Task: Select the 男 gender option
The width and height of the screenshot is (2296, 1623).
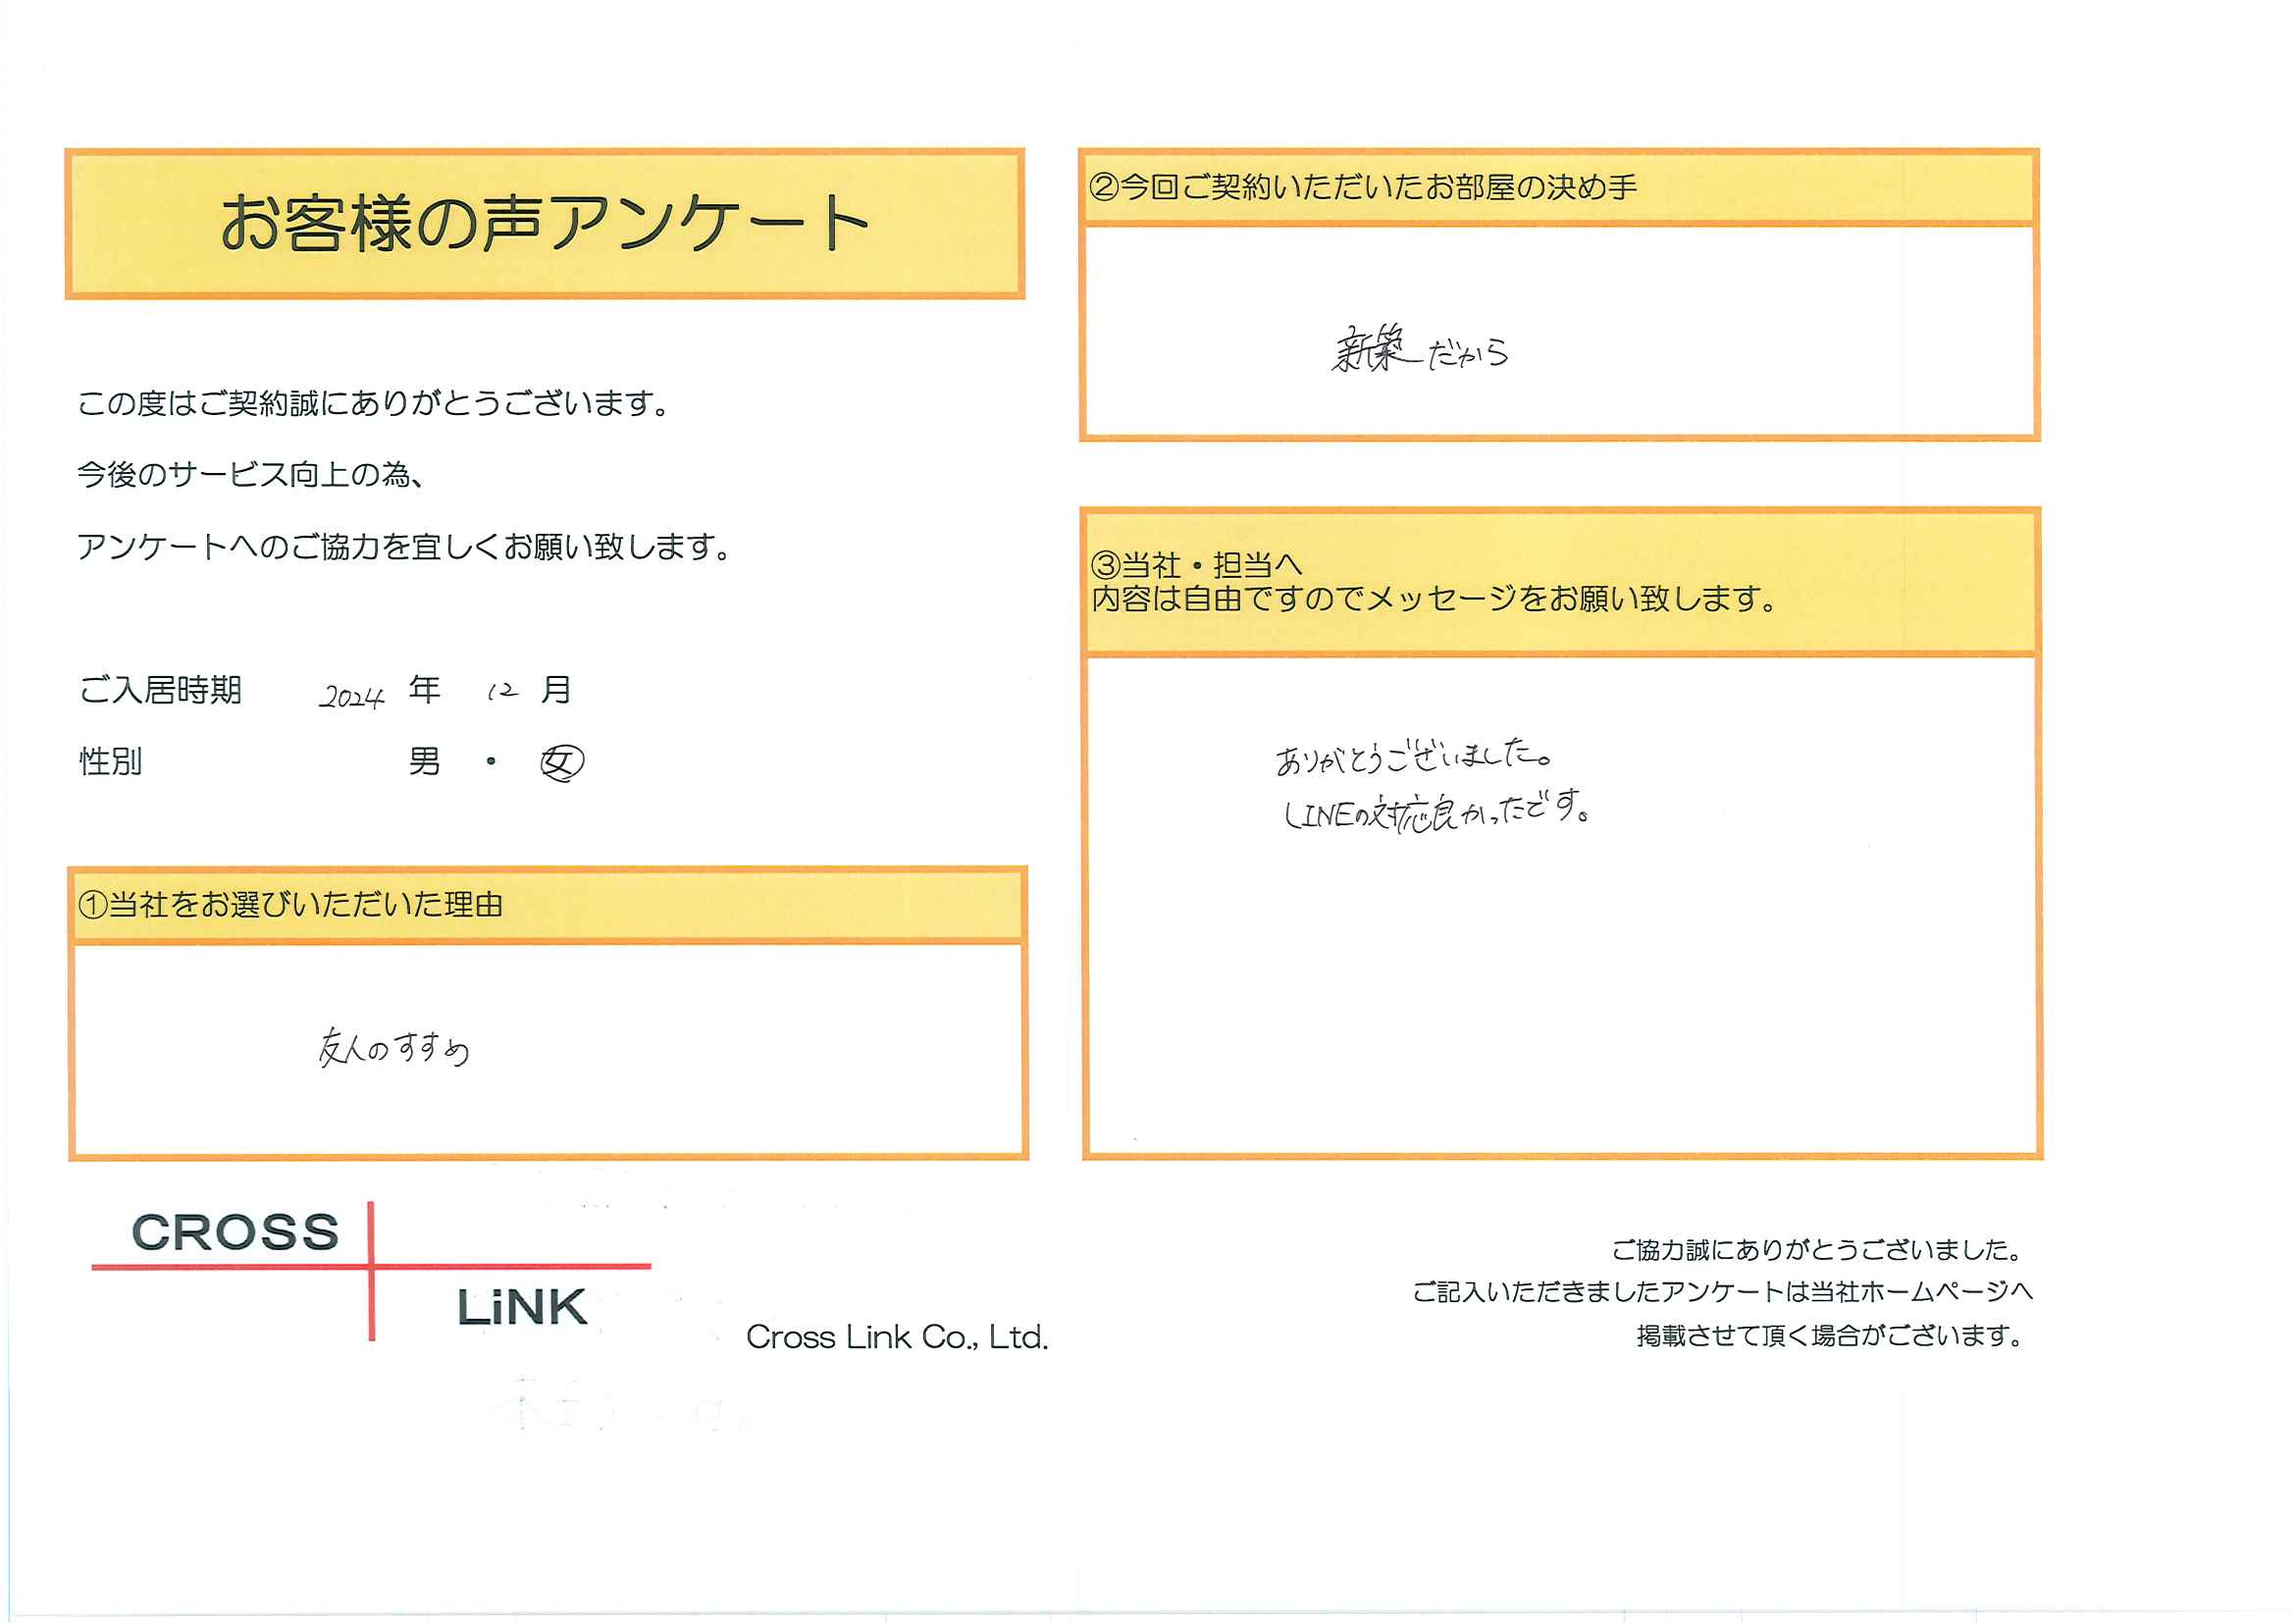Action: coord(425,762)
